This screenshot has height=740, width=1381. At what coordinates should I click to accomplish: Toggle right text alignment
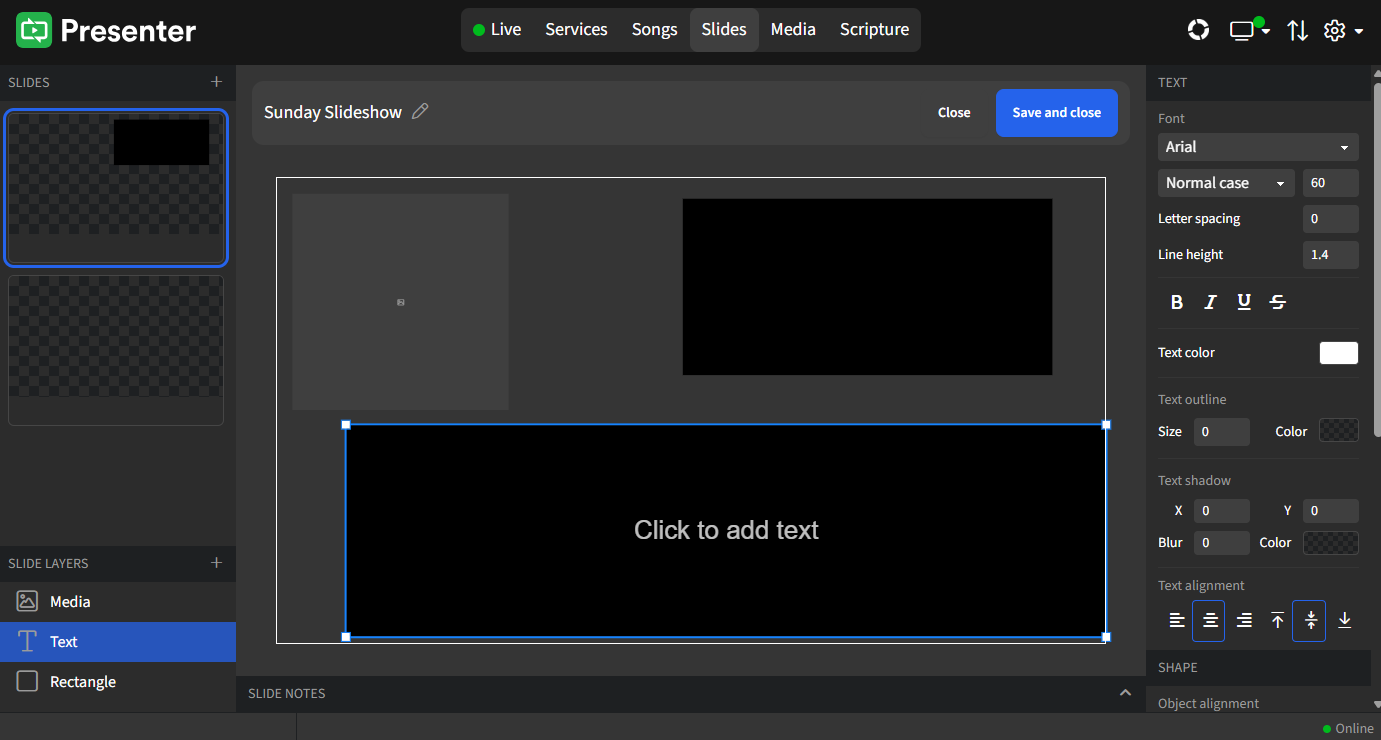[1243, 620]
